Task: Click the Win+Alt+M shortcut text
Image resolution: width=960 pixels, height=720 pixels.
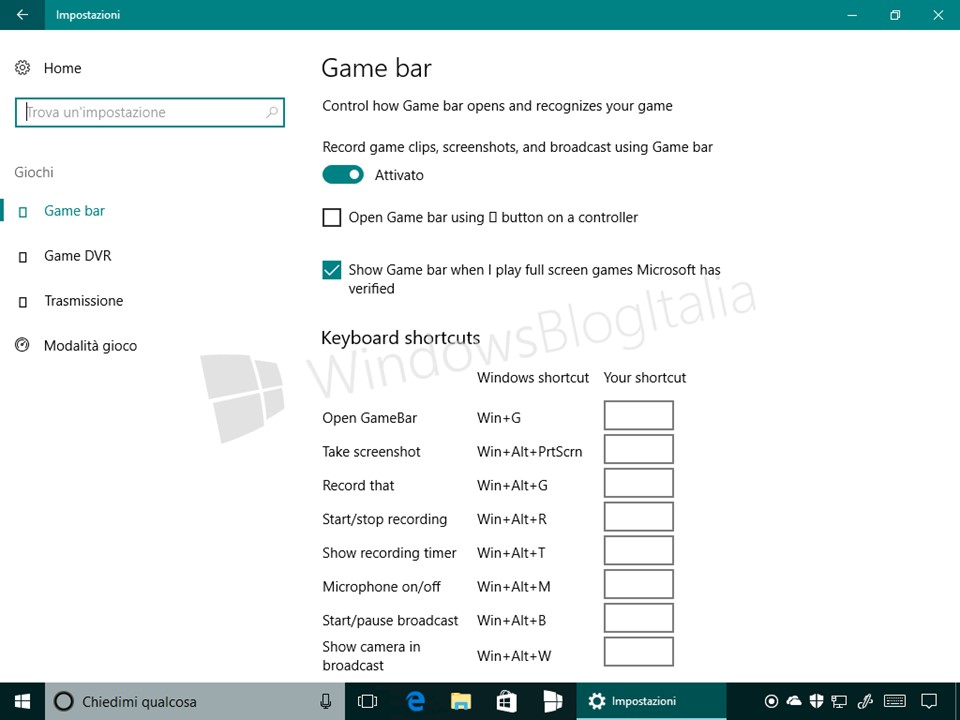Action: click(x=514, y=587)
